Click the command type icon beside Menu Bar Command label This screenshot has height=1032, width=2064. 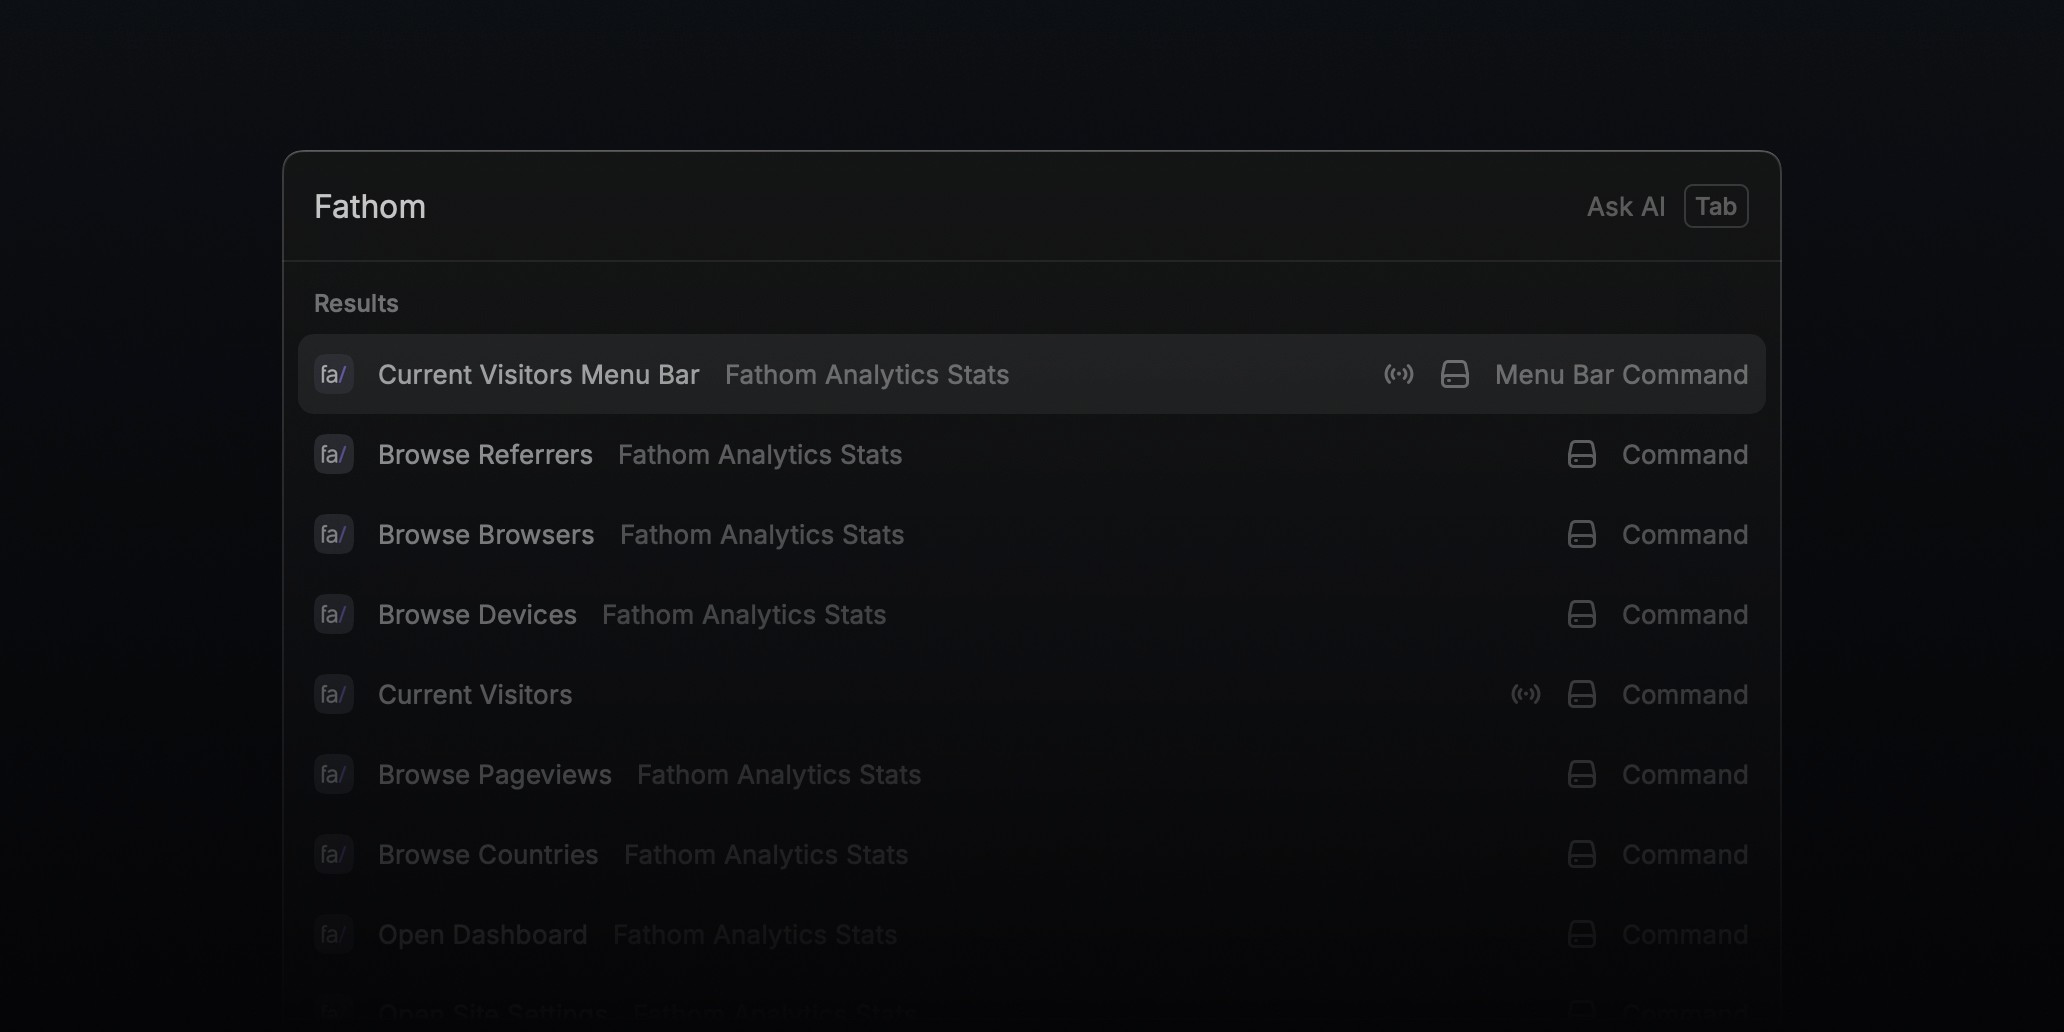pos(1455,374)
